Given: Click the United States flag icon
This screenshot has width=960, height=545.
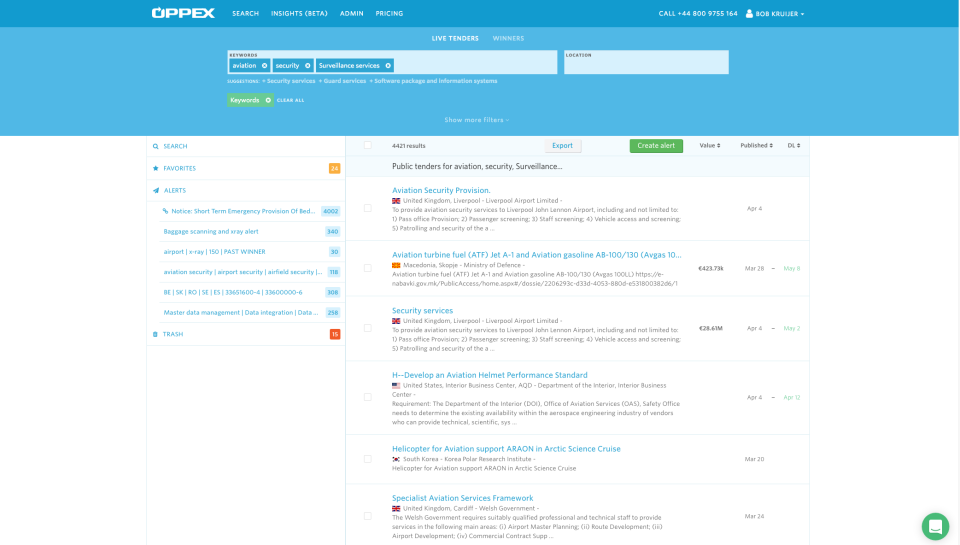Looking at the screenshot, I should click(x=396, y=386).
